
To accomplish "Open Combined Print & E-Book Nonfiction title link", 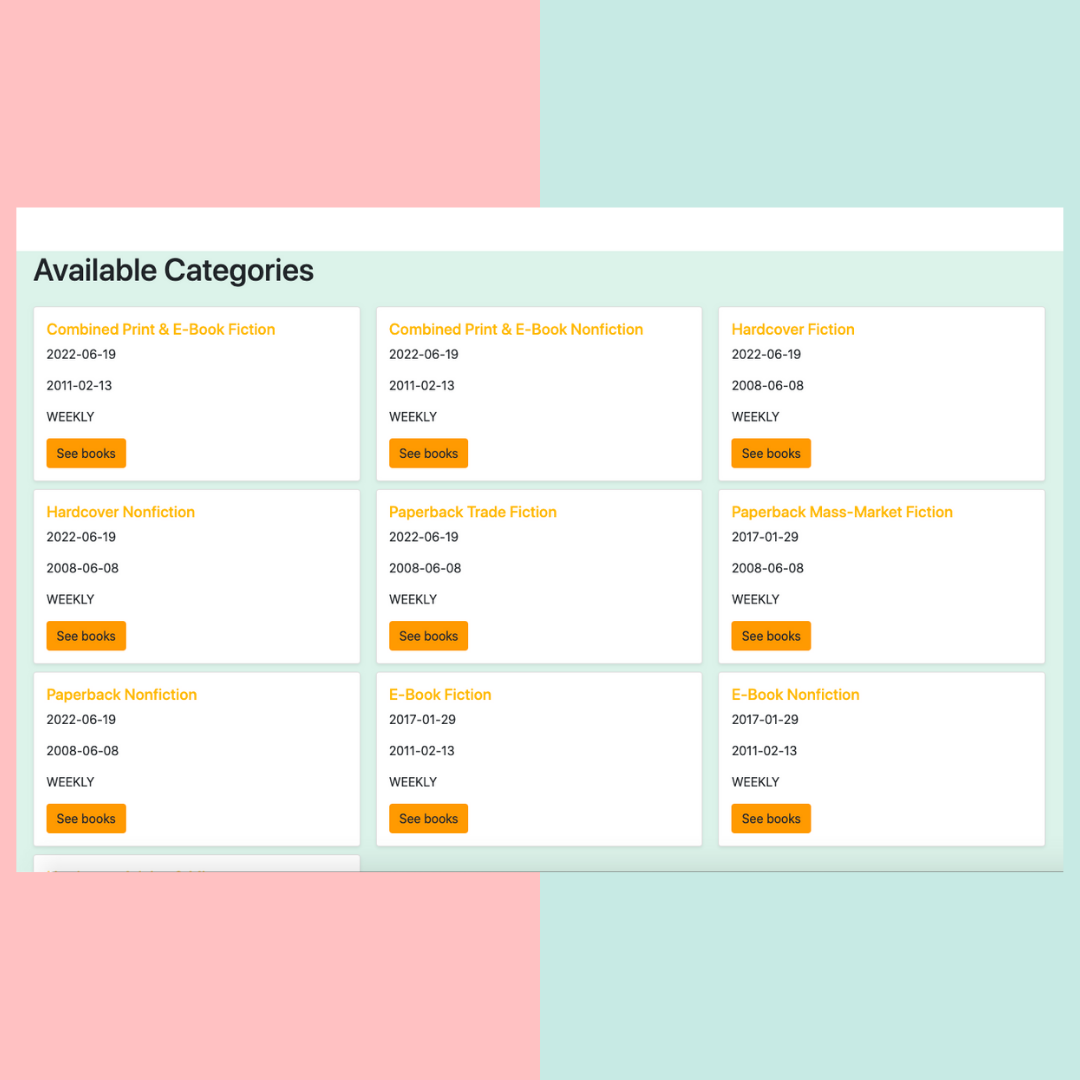I will pos(515,329).
